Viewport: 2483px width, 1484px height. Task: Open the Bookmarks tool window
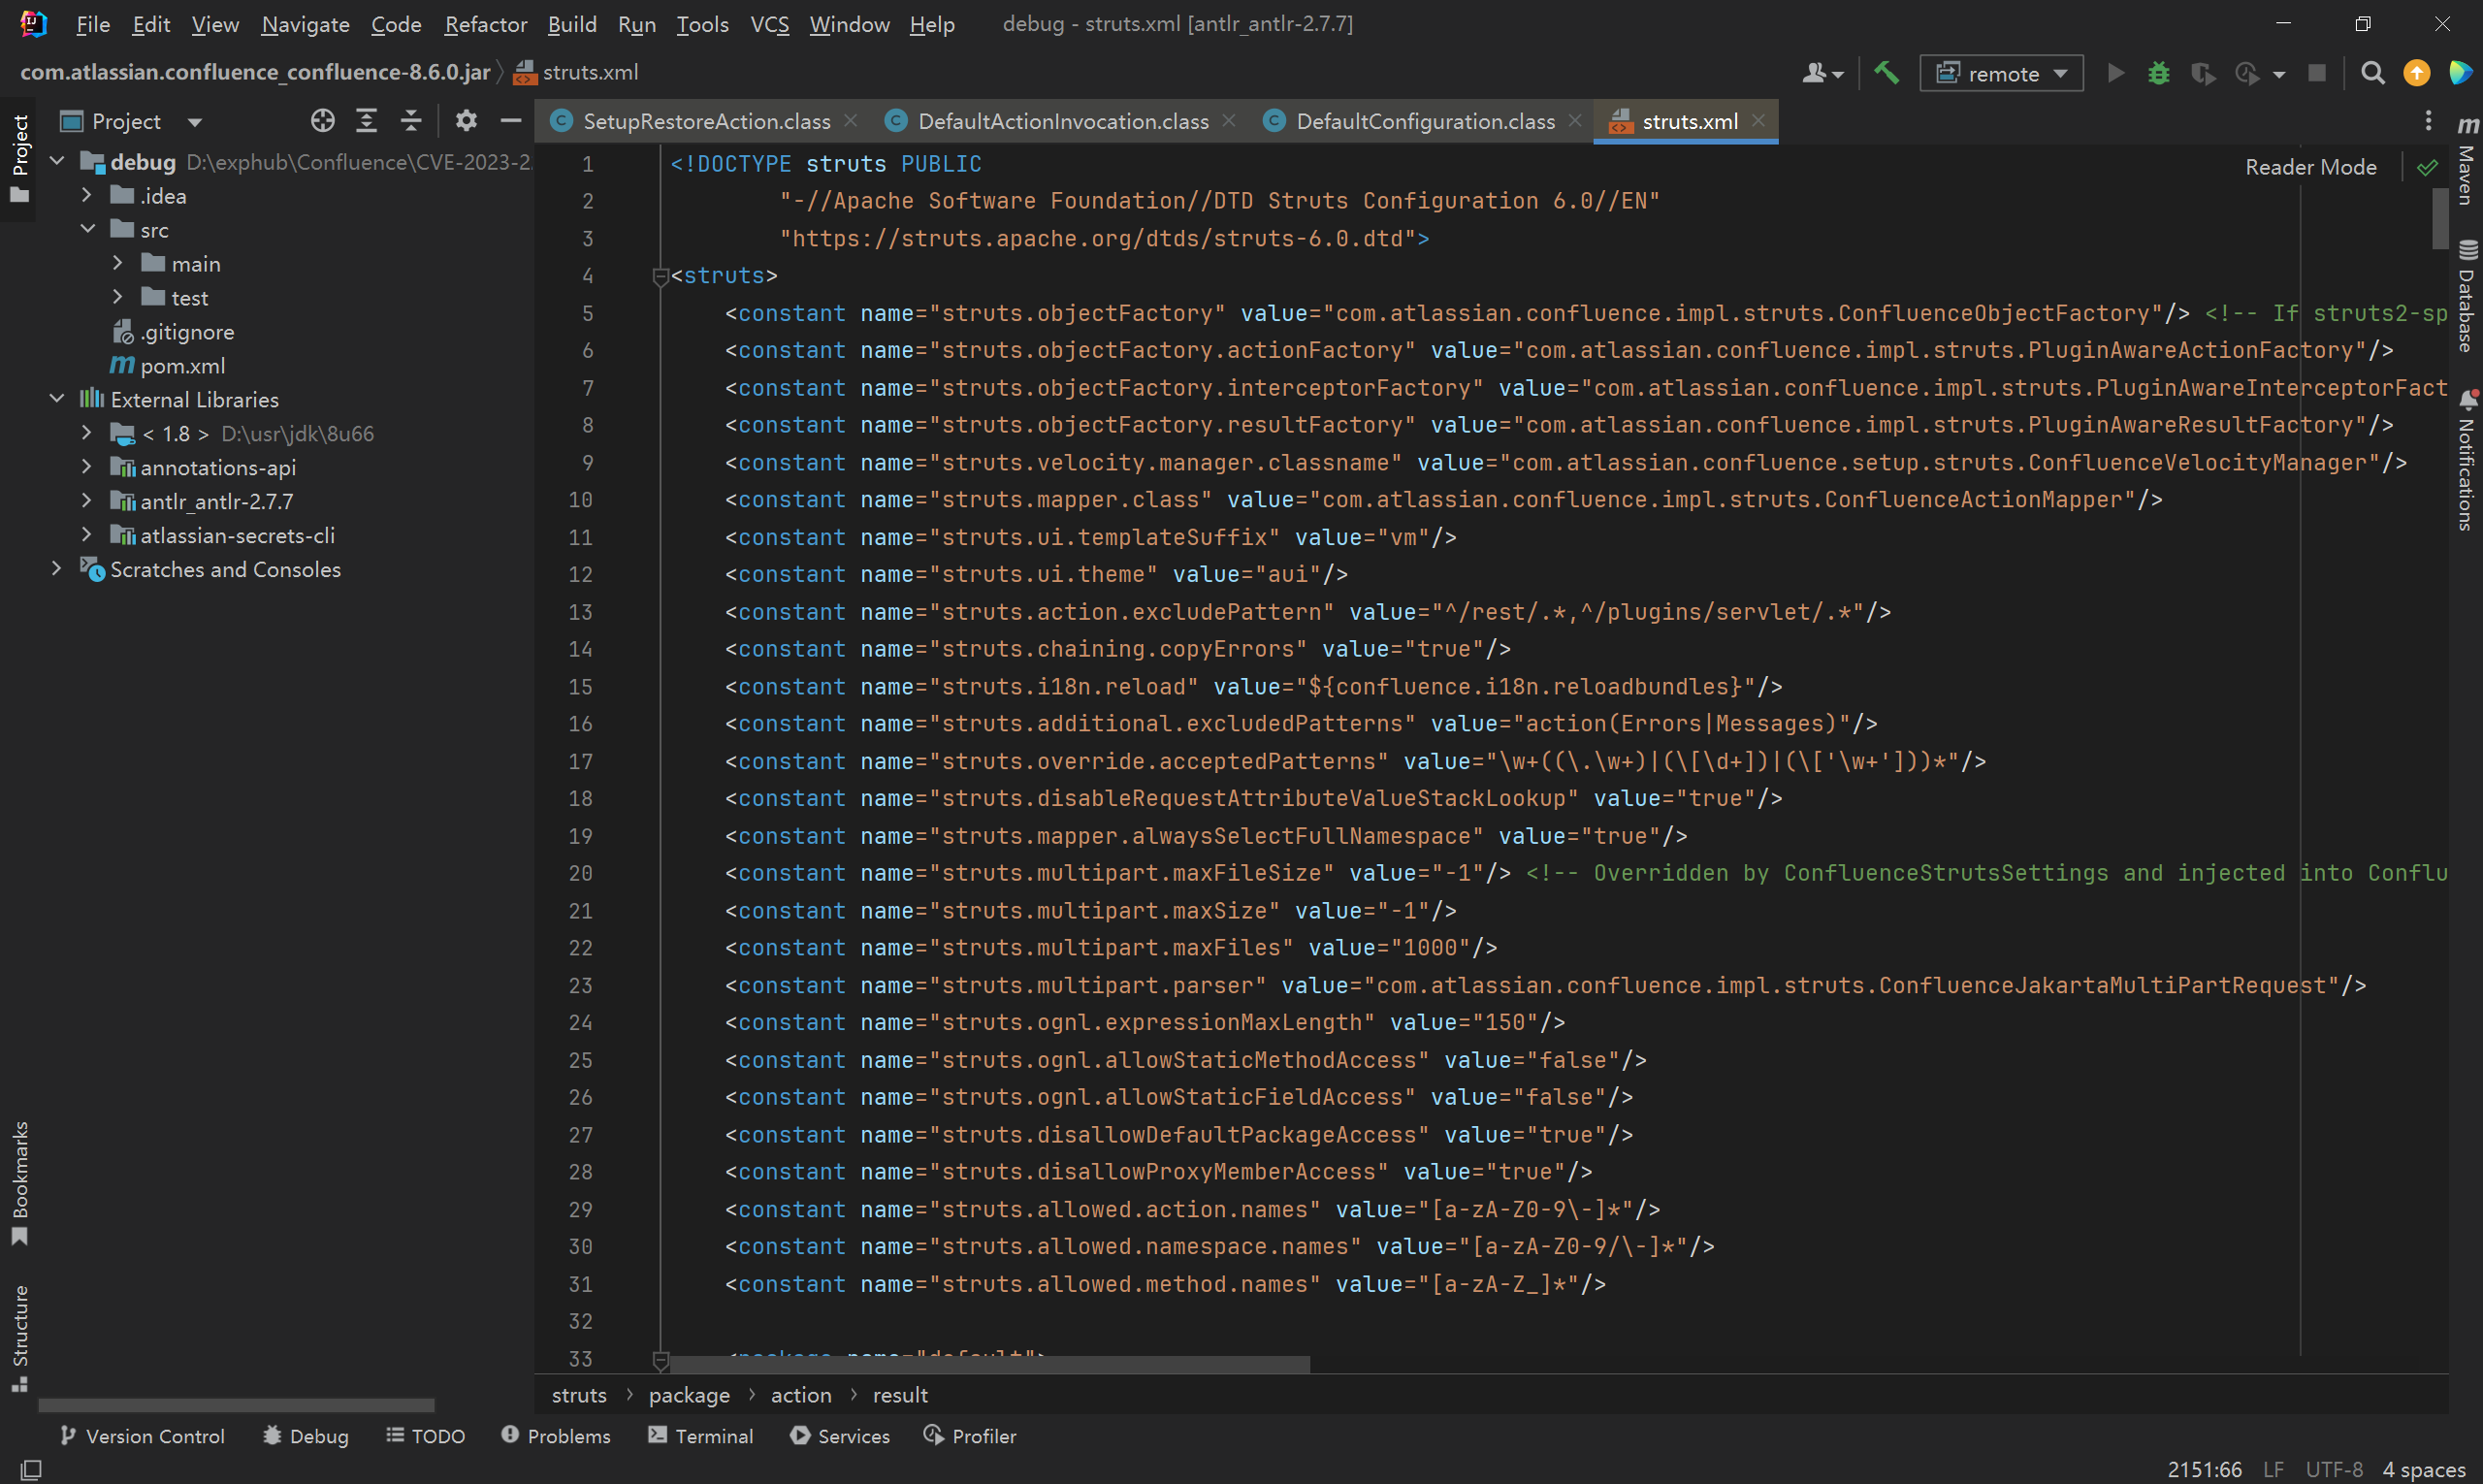coord(19,1182)
